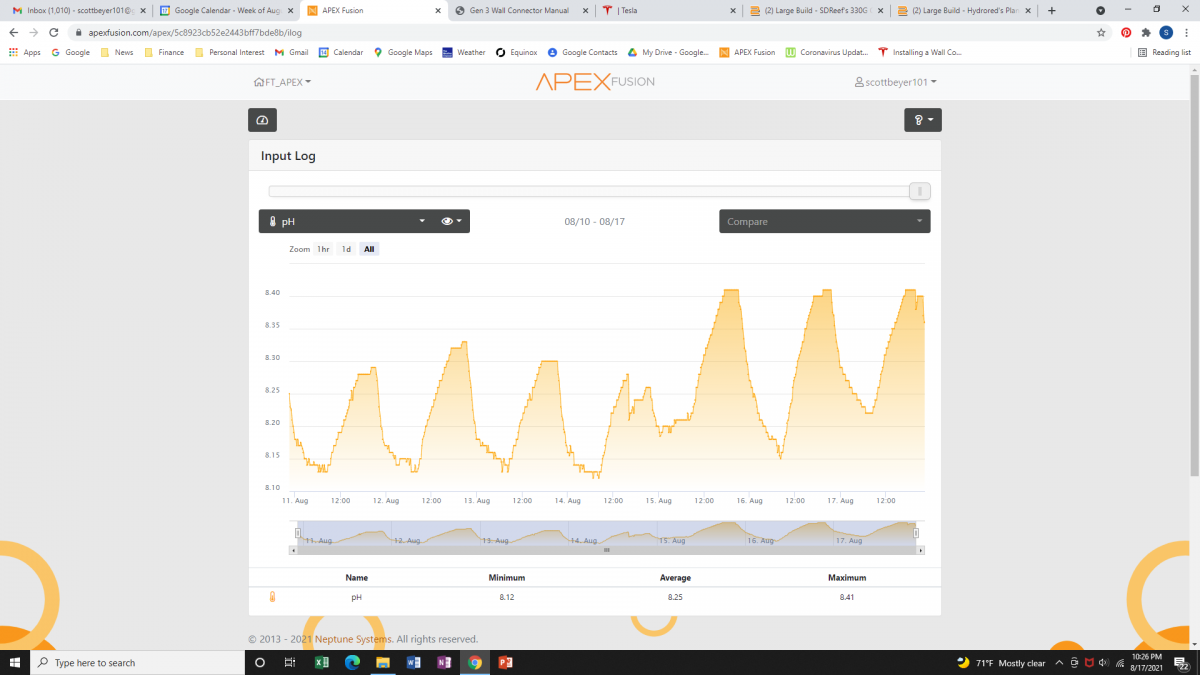The image size is (1200, 675).
Task: Open the help question-mark dropdown
Action: coord(922,120)
